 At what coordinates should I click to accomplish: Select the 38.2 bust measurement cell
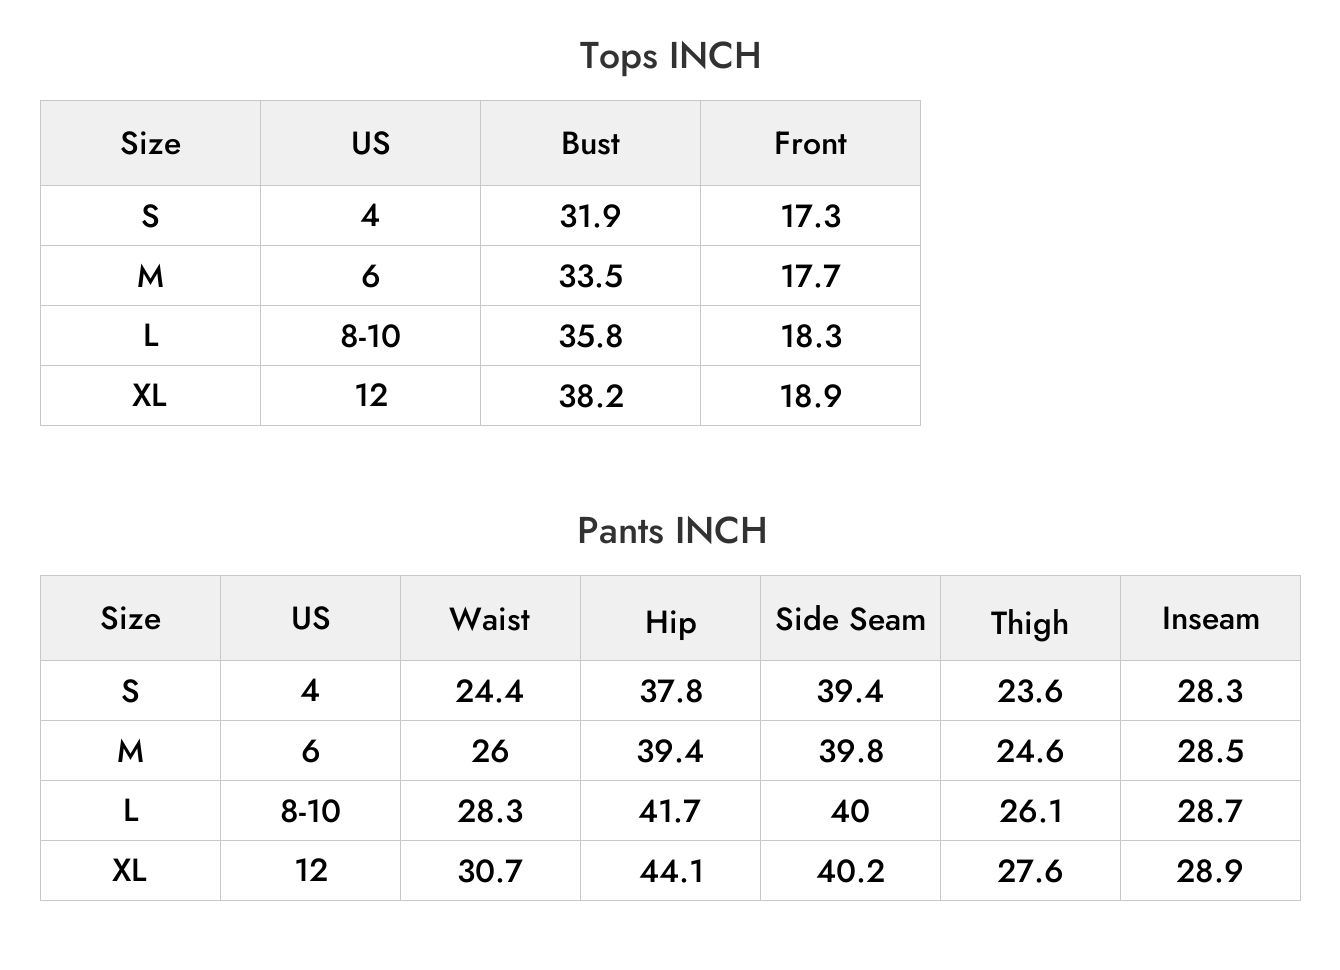click(x=590, y=396)
